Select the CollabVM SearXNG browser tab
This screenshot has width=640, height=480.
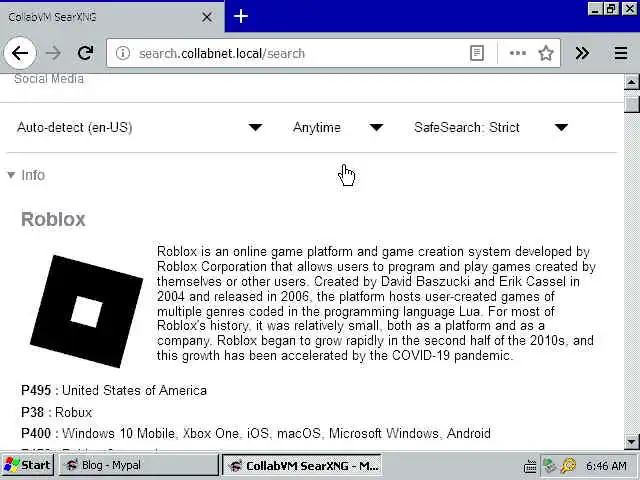(112, 17)
